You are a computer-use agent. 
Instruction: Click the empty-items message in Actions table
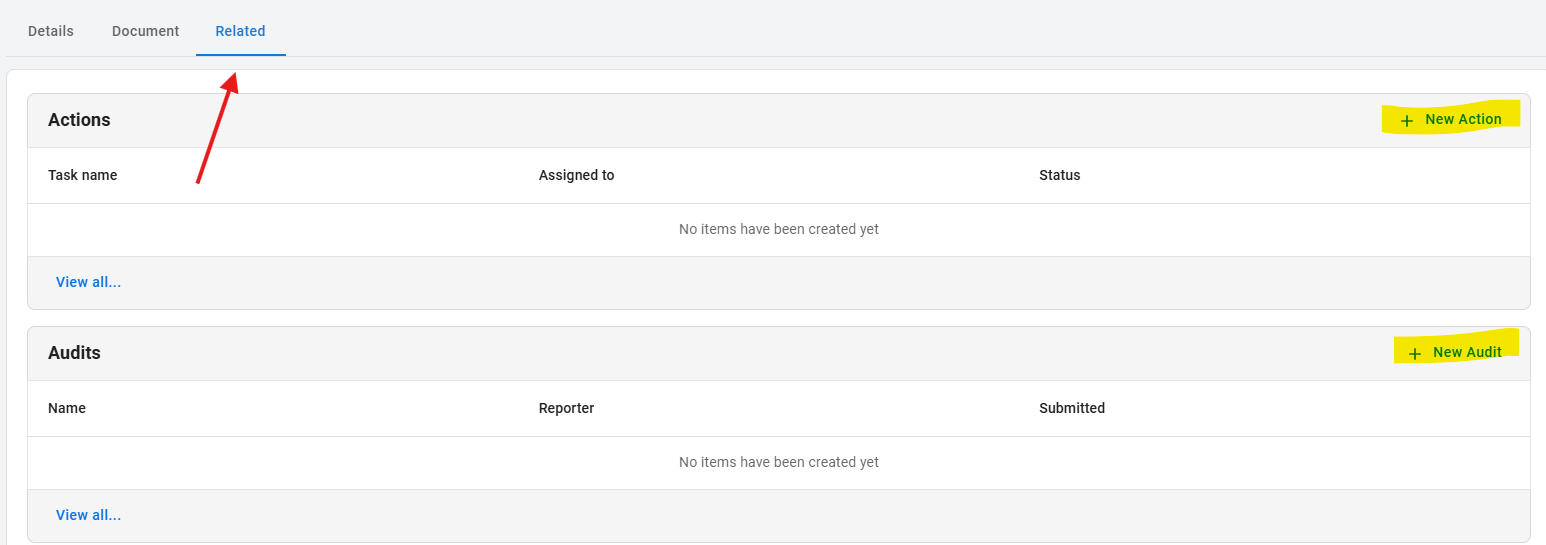(x=778, y=229)
